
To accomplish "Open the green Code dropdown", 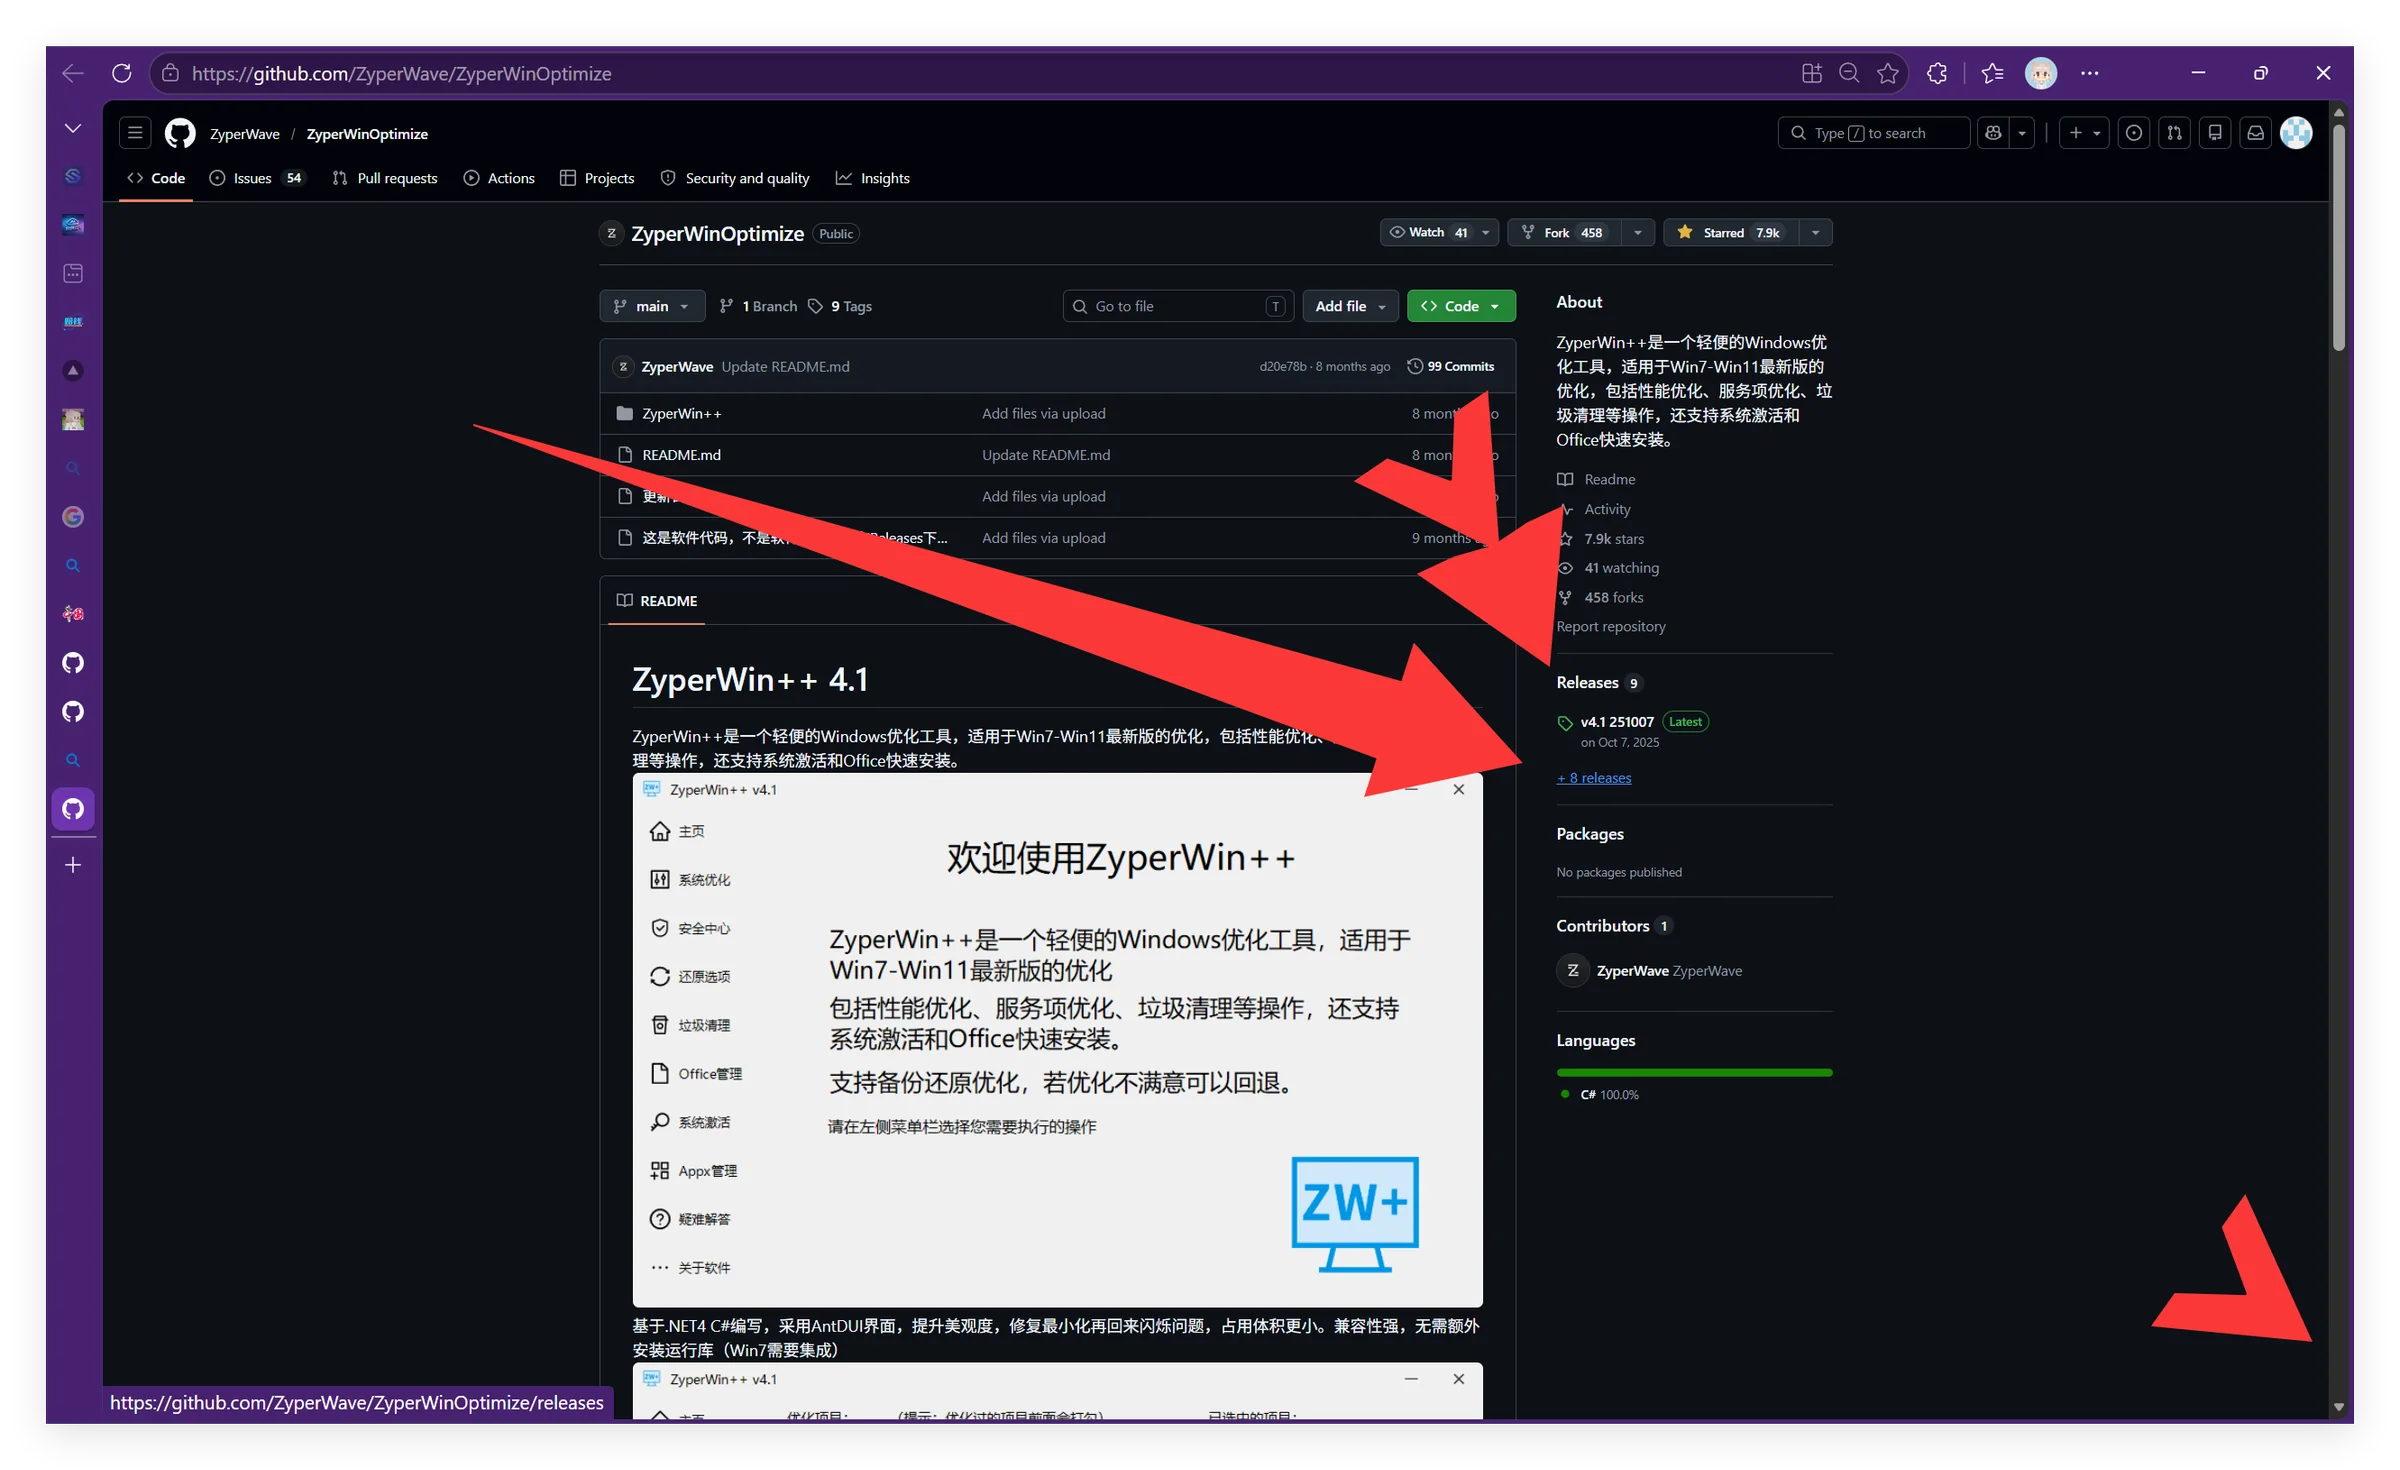I will (x=1461, y=306).
